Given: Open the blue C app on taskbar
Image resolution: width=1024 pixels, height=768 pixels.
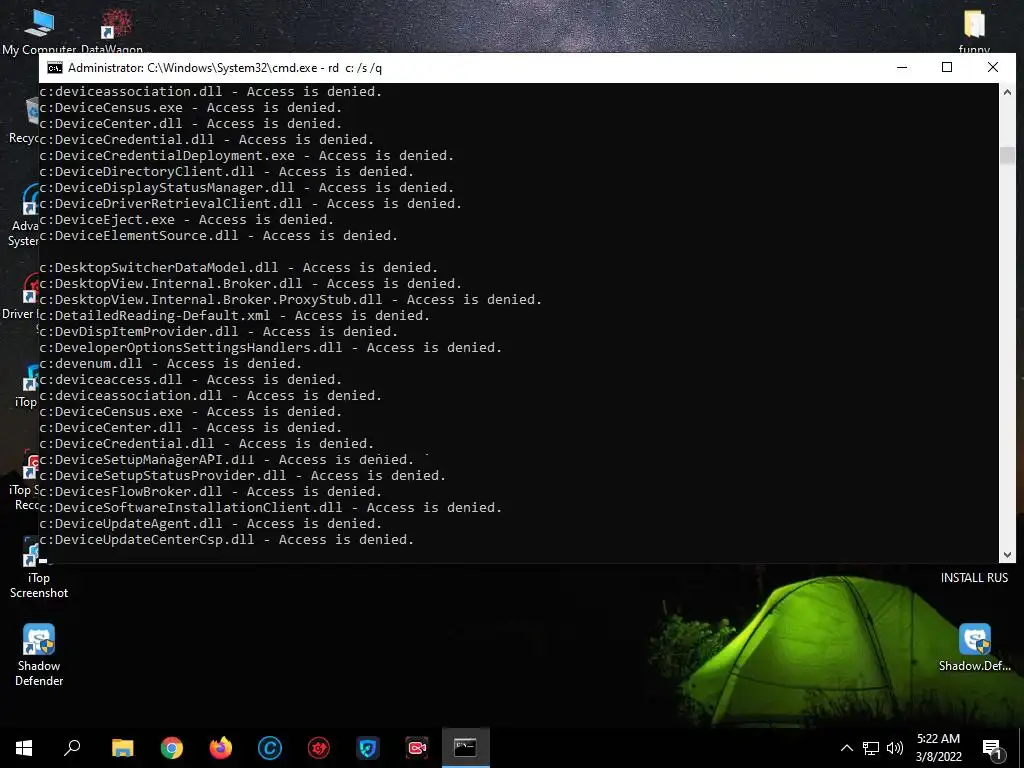Looking at the screenshot, I should click(x=270, y=748).
